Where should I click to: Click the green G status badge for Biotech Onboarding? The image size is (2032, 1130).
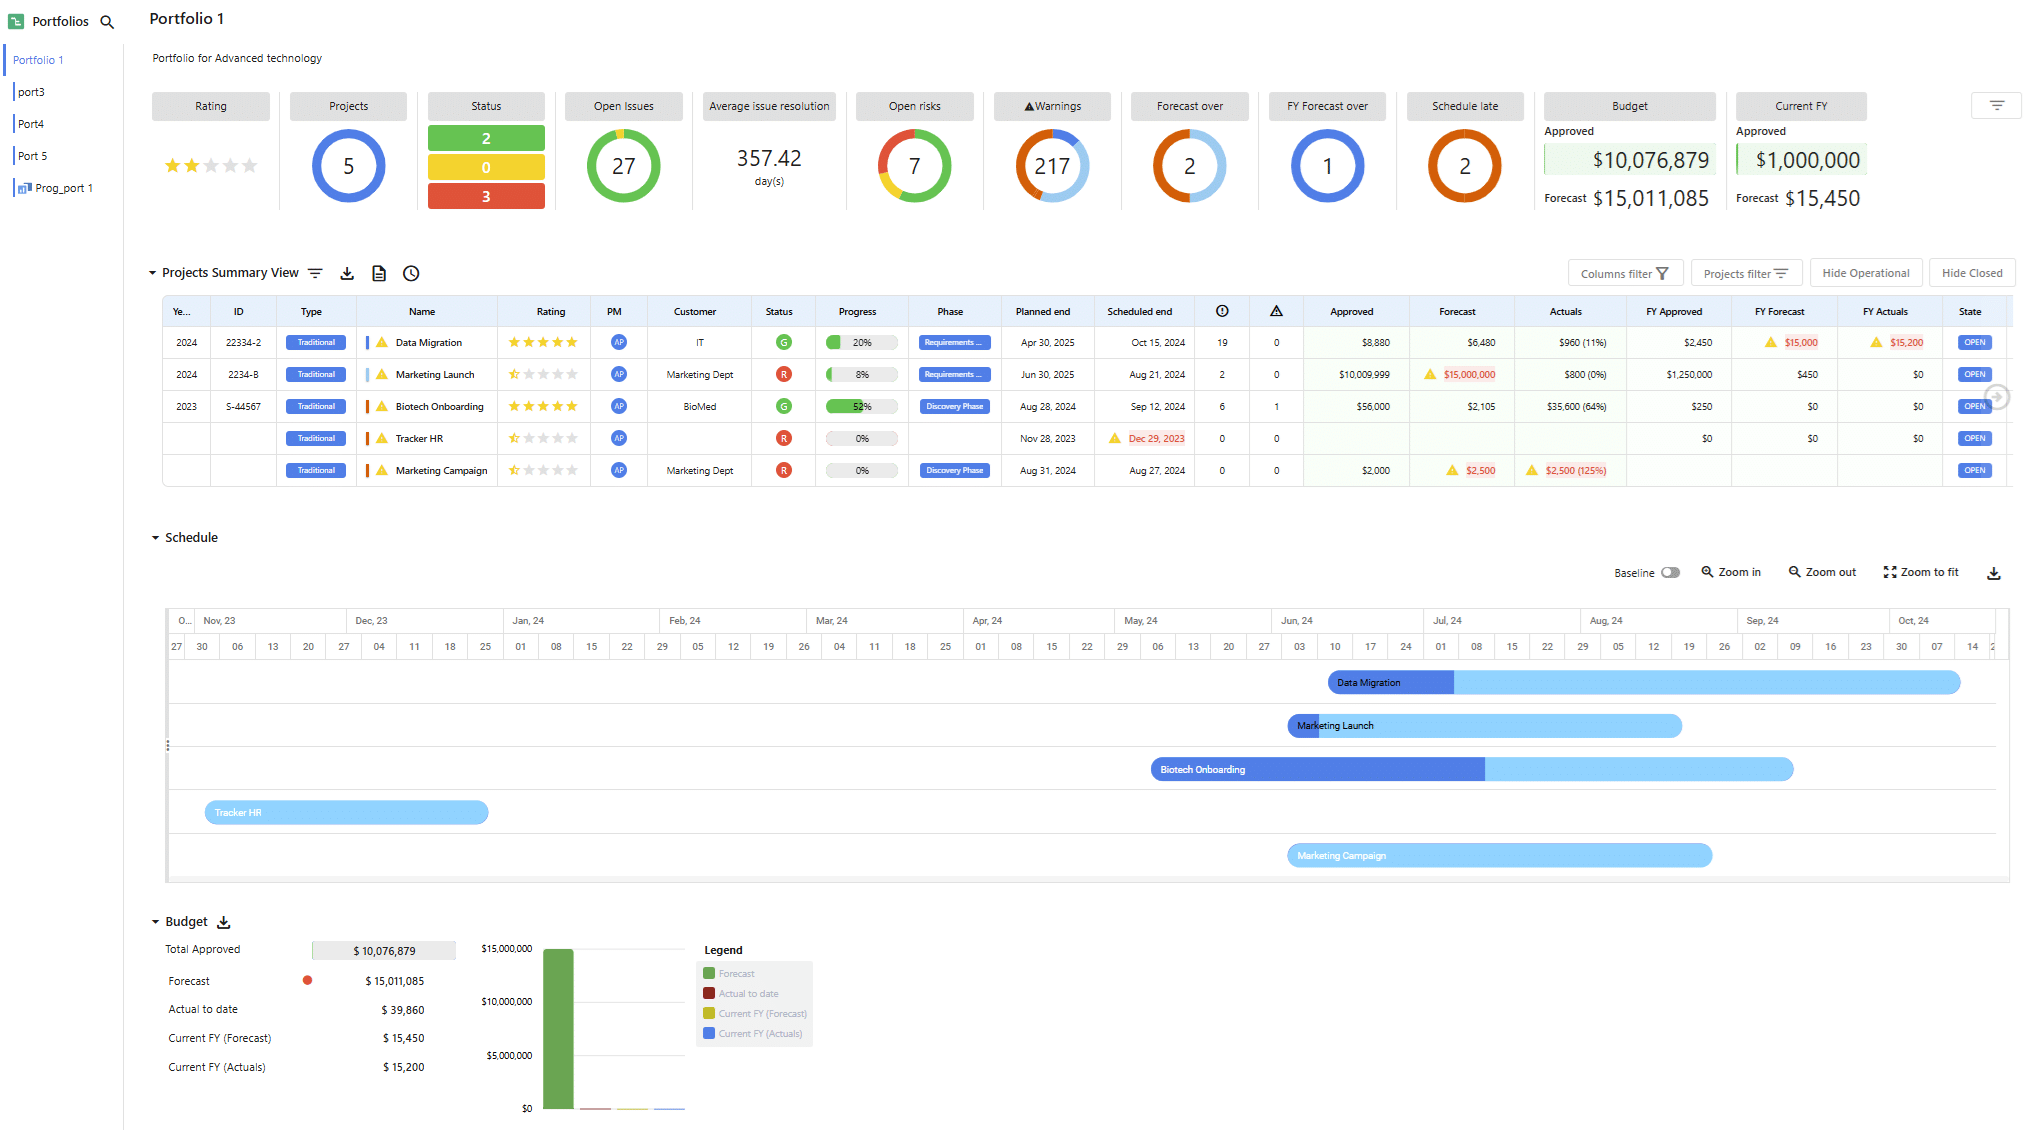point(784,406)
